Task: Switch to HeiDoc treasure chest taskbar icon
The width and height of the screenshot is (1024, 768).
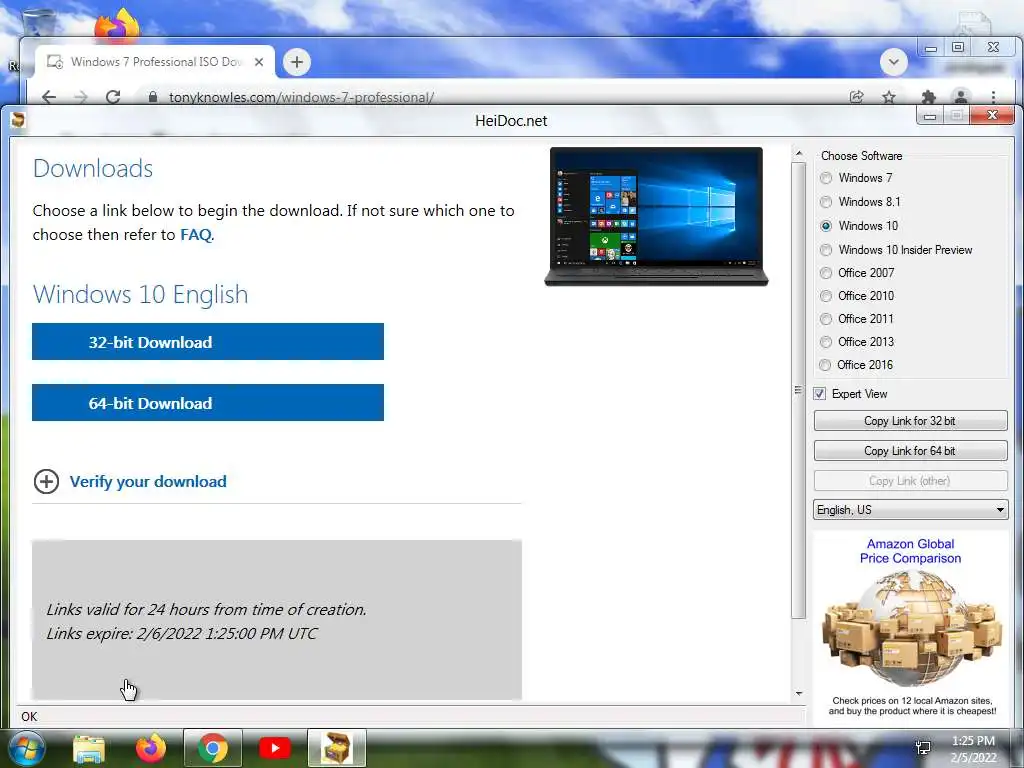Action: [337, 748]
